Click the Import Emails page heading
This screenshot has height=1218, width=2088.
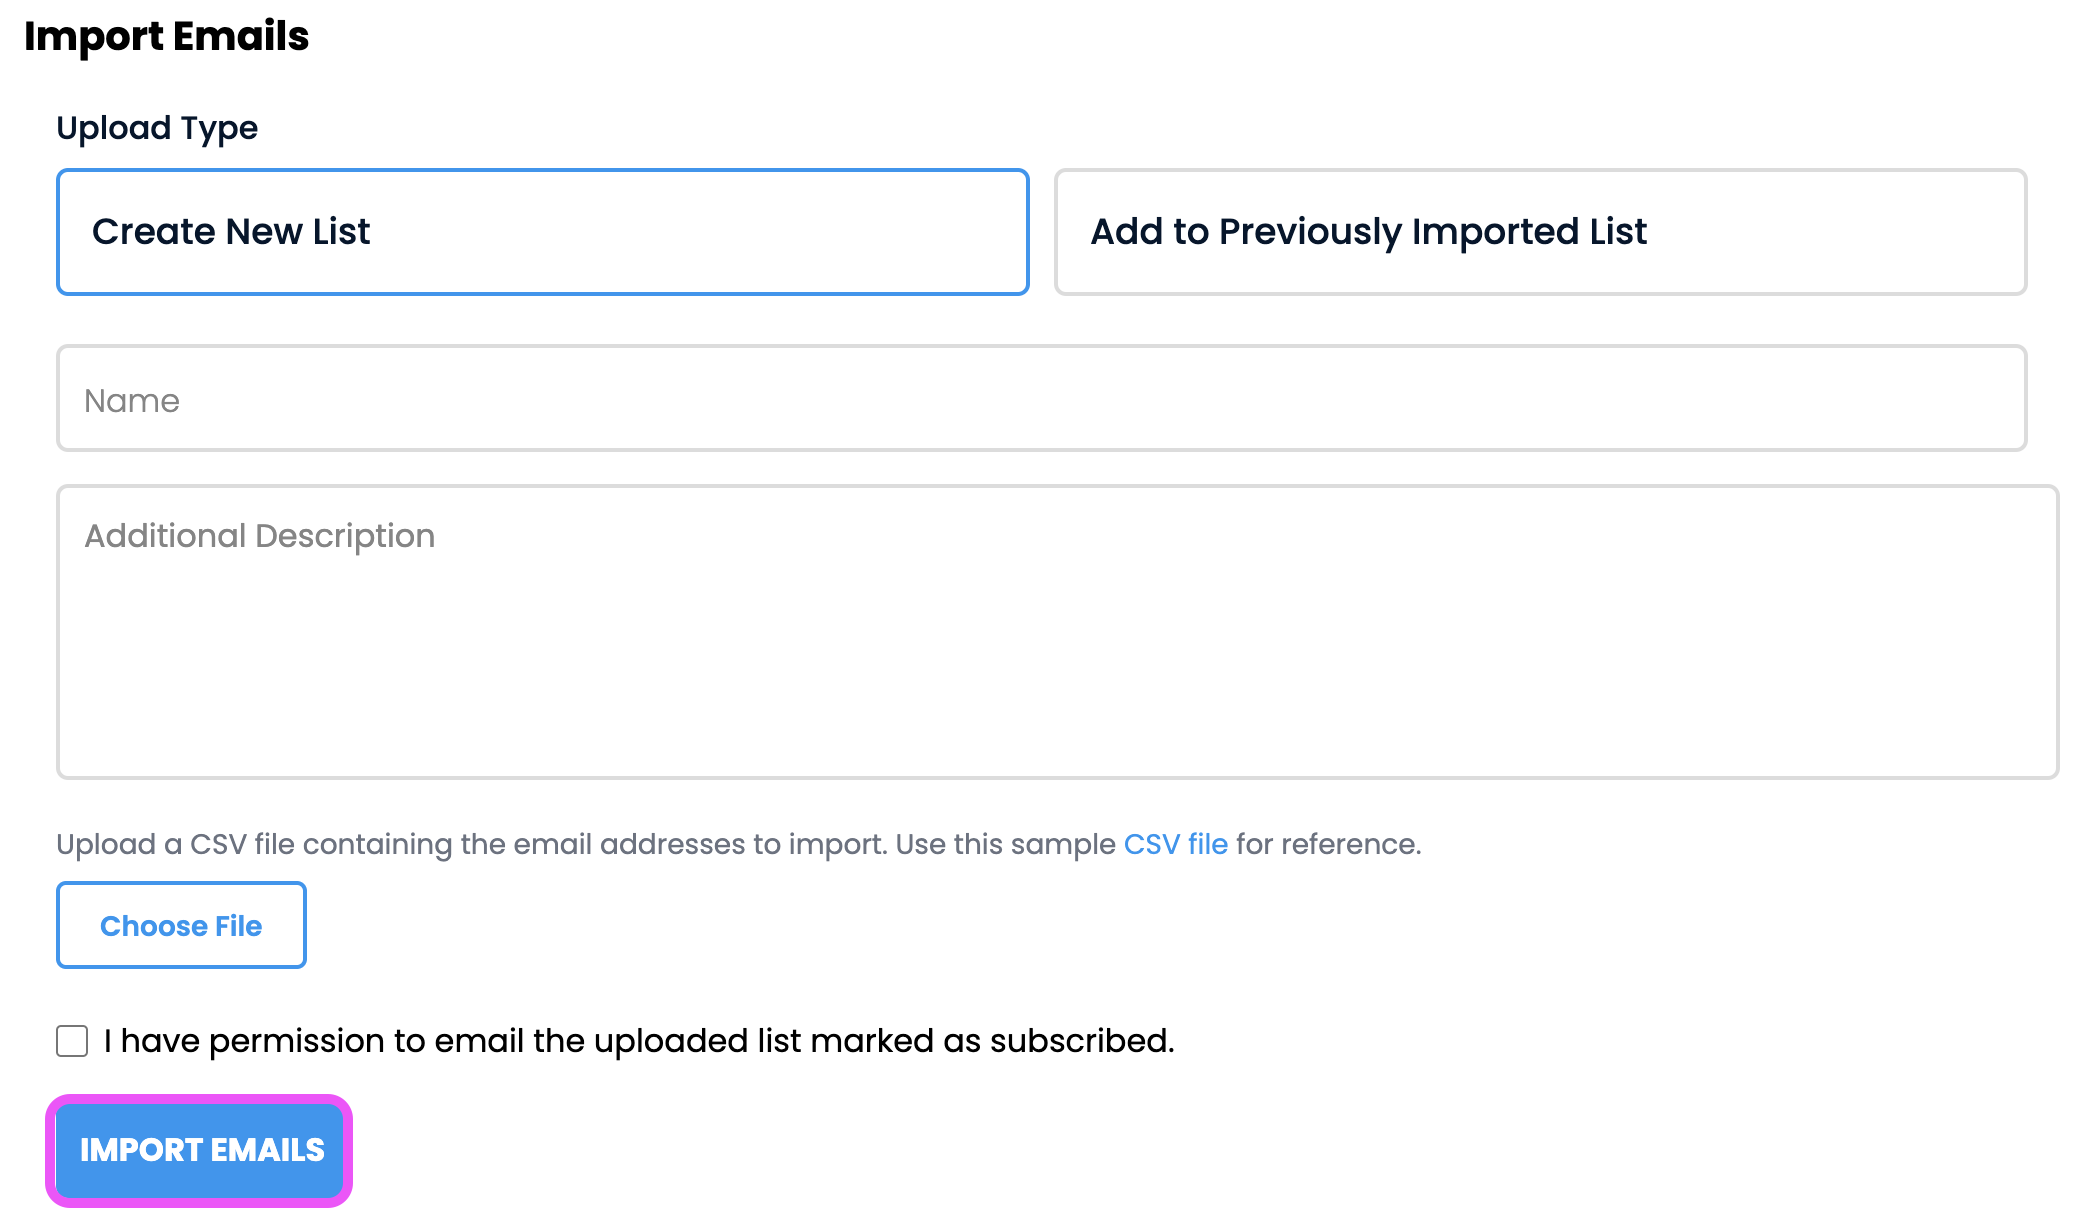coord(166,36)
